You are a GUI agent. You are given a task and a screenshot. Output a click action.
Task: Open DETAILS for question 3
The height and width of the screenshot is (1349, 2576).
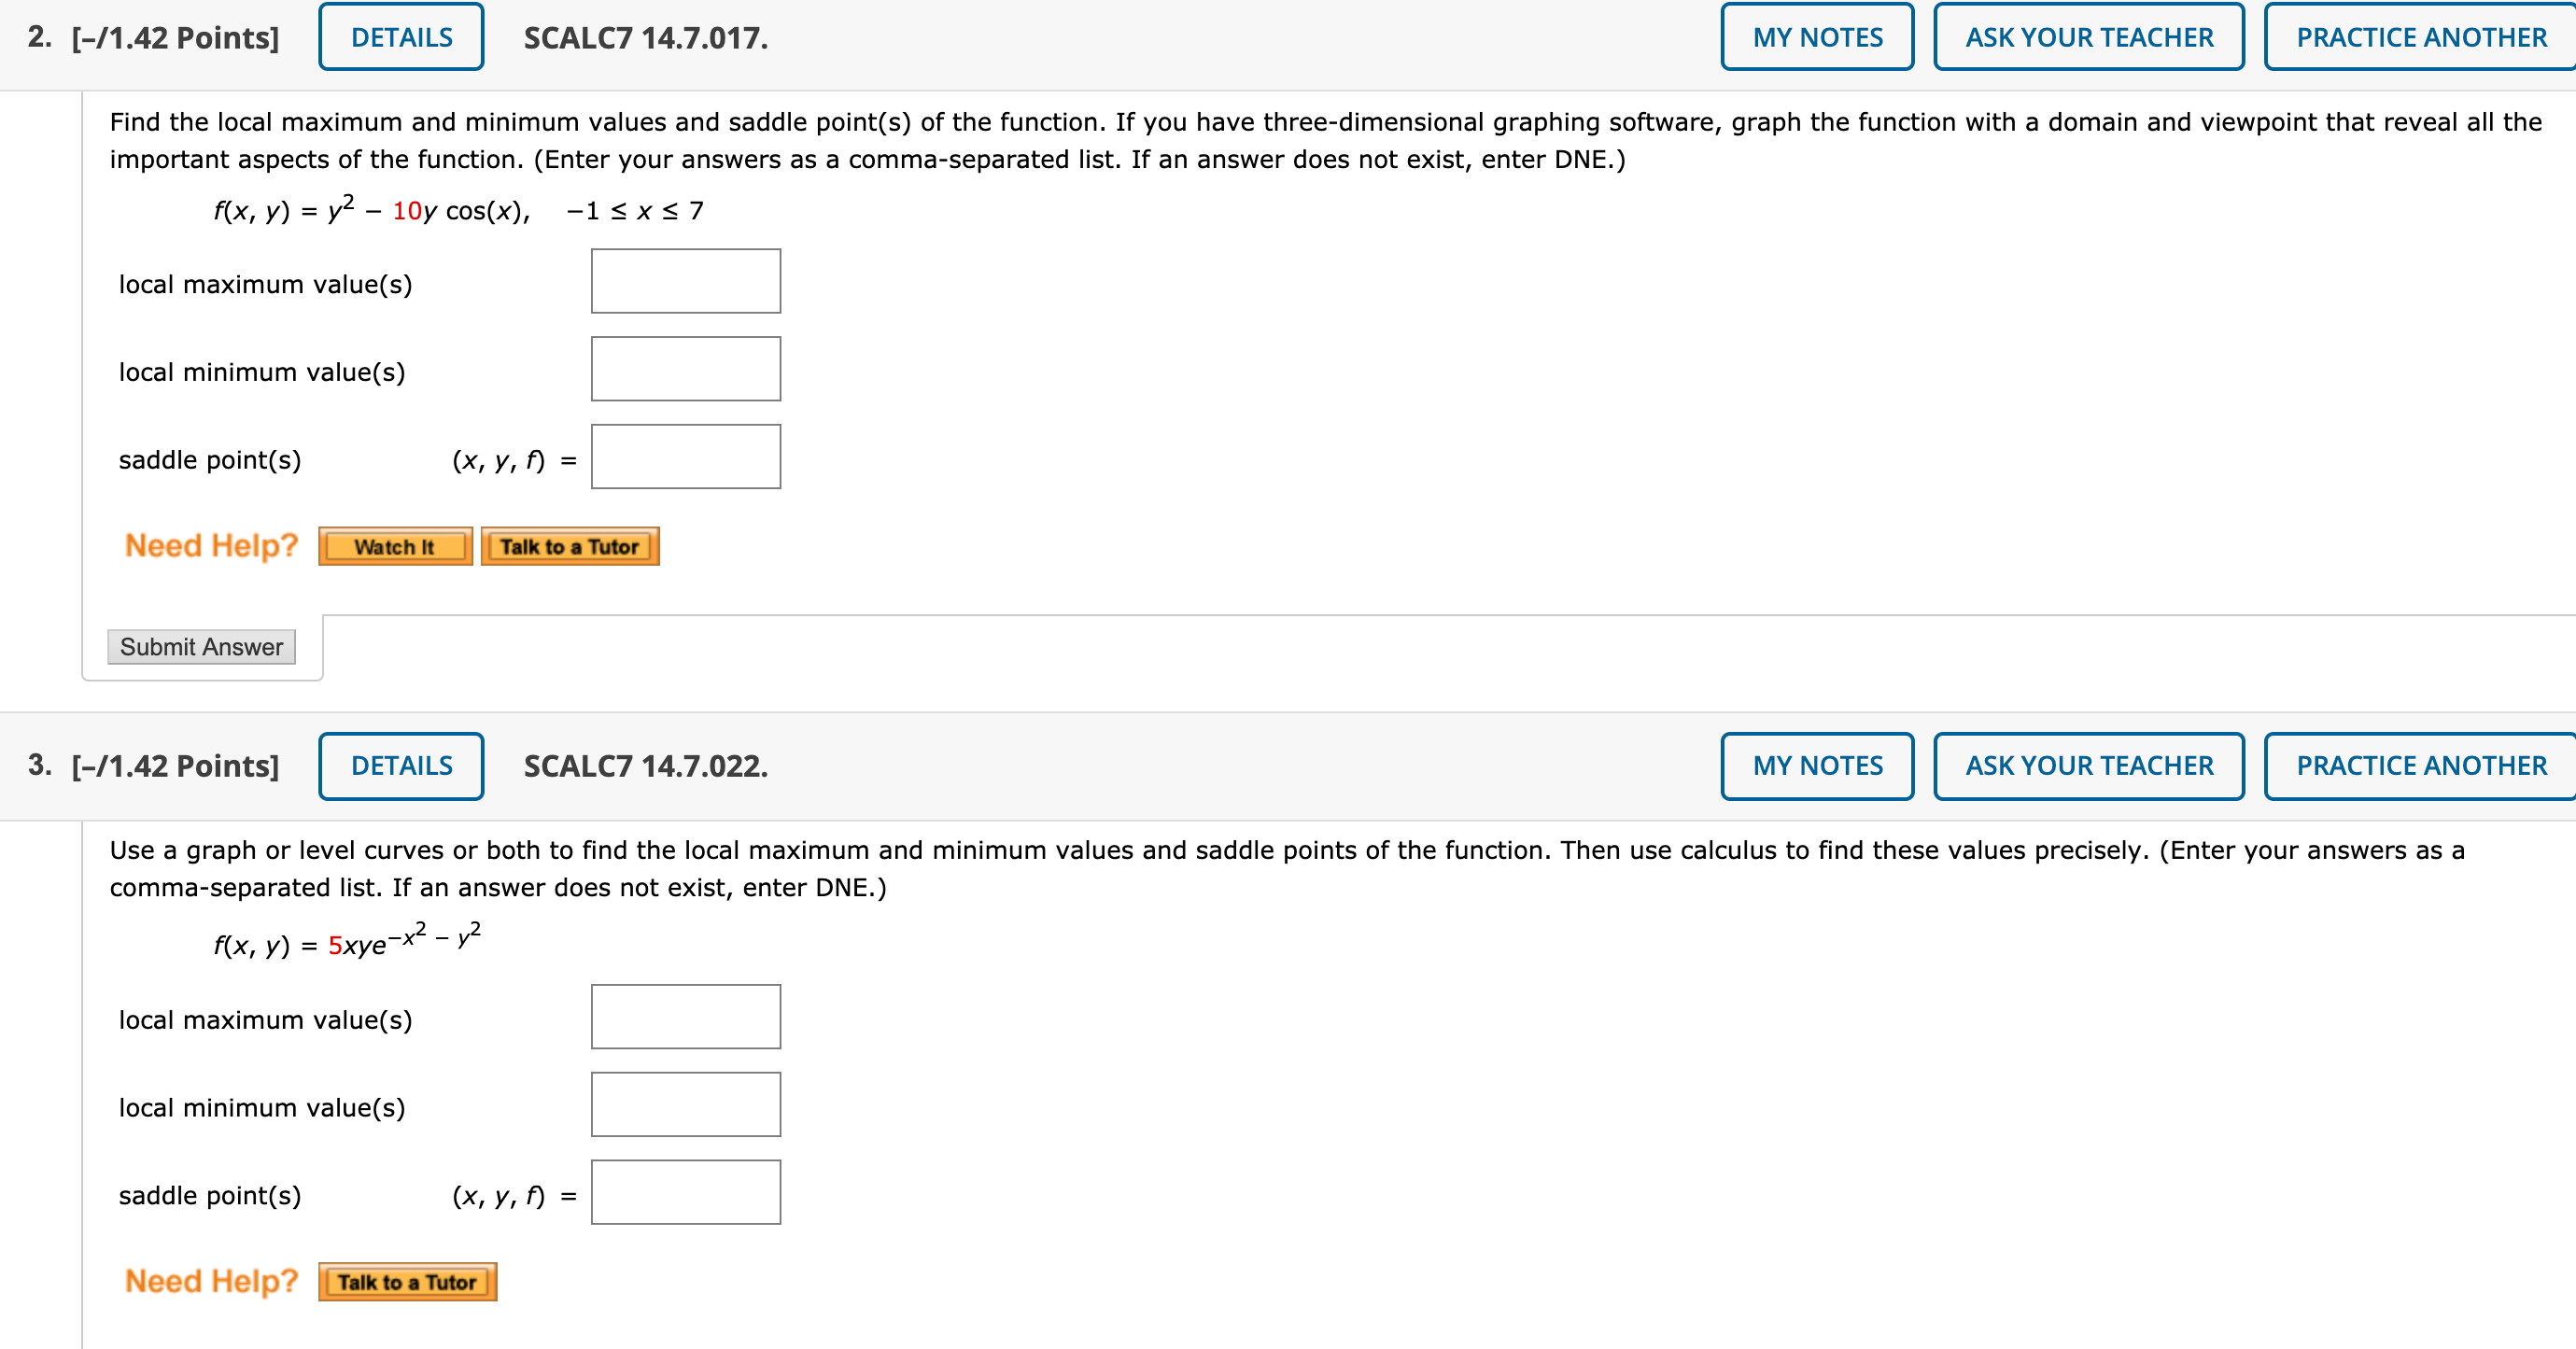(x=401, y=766)
